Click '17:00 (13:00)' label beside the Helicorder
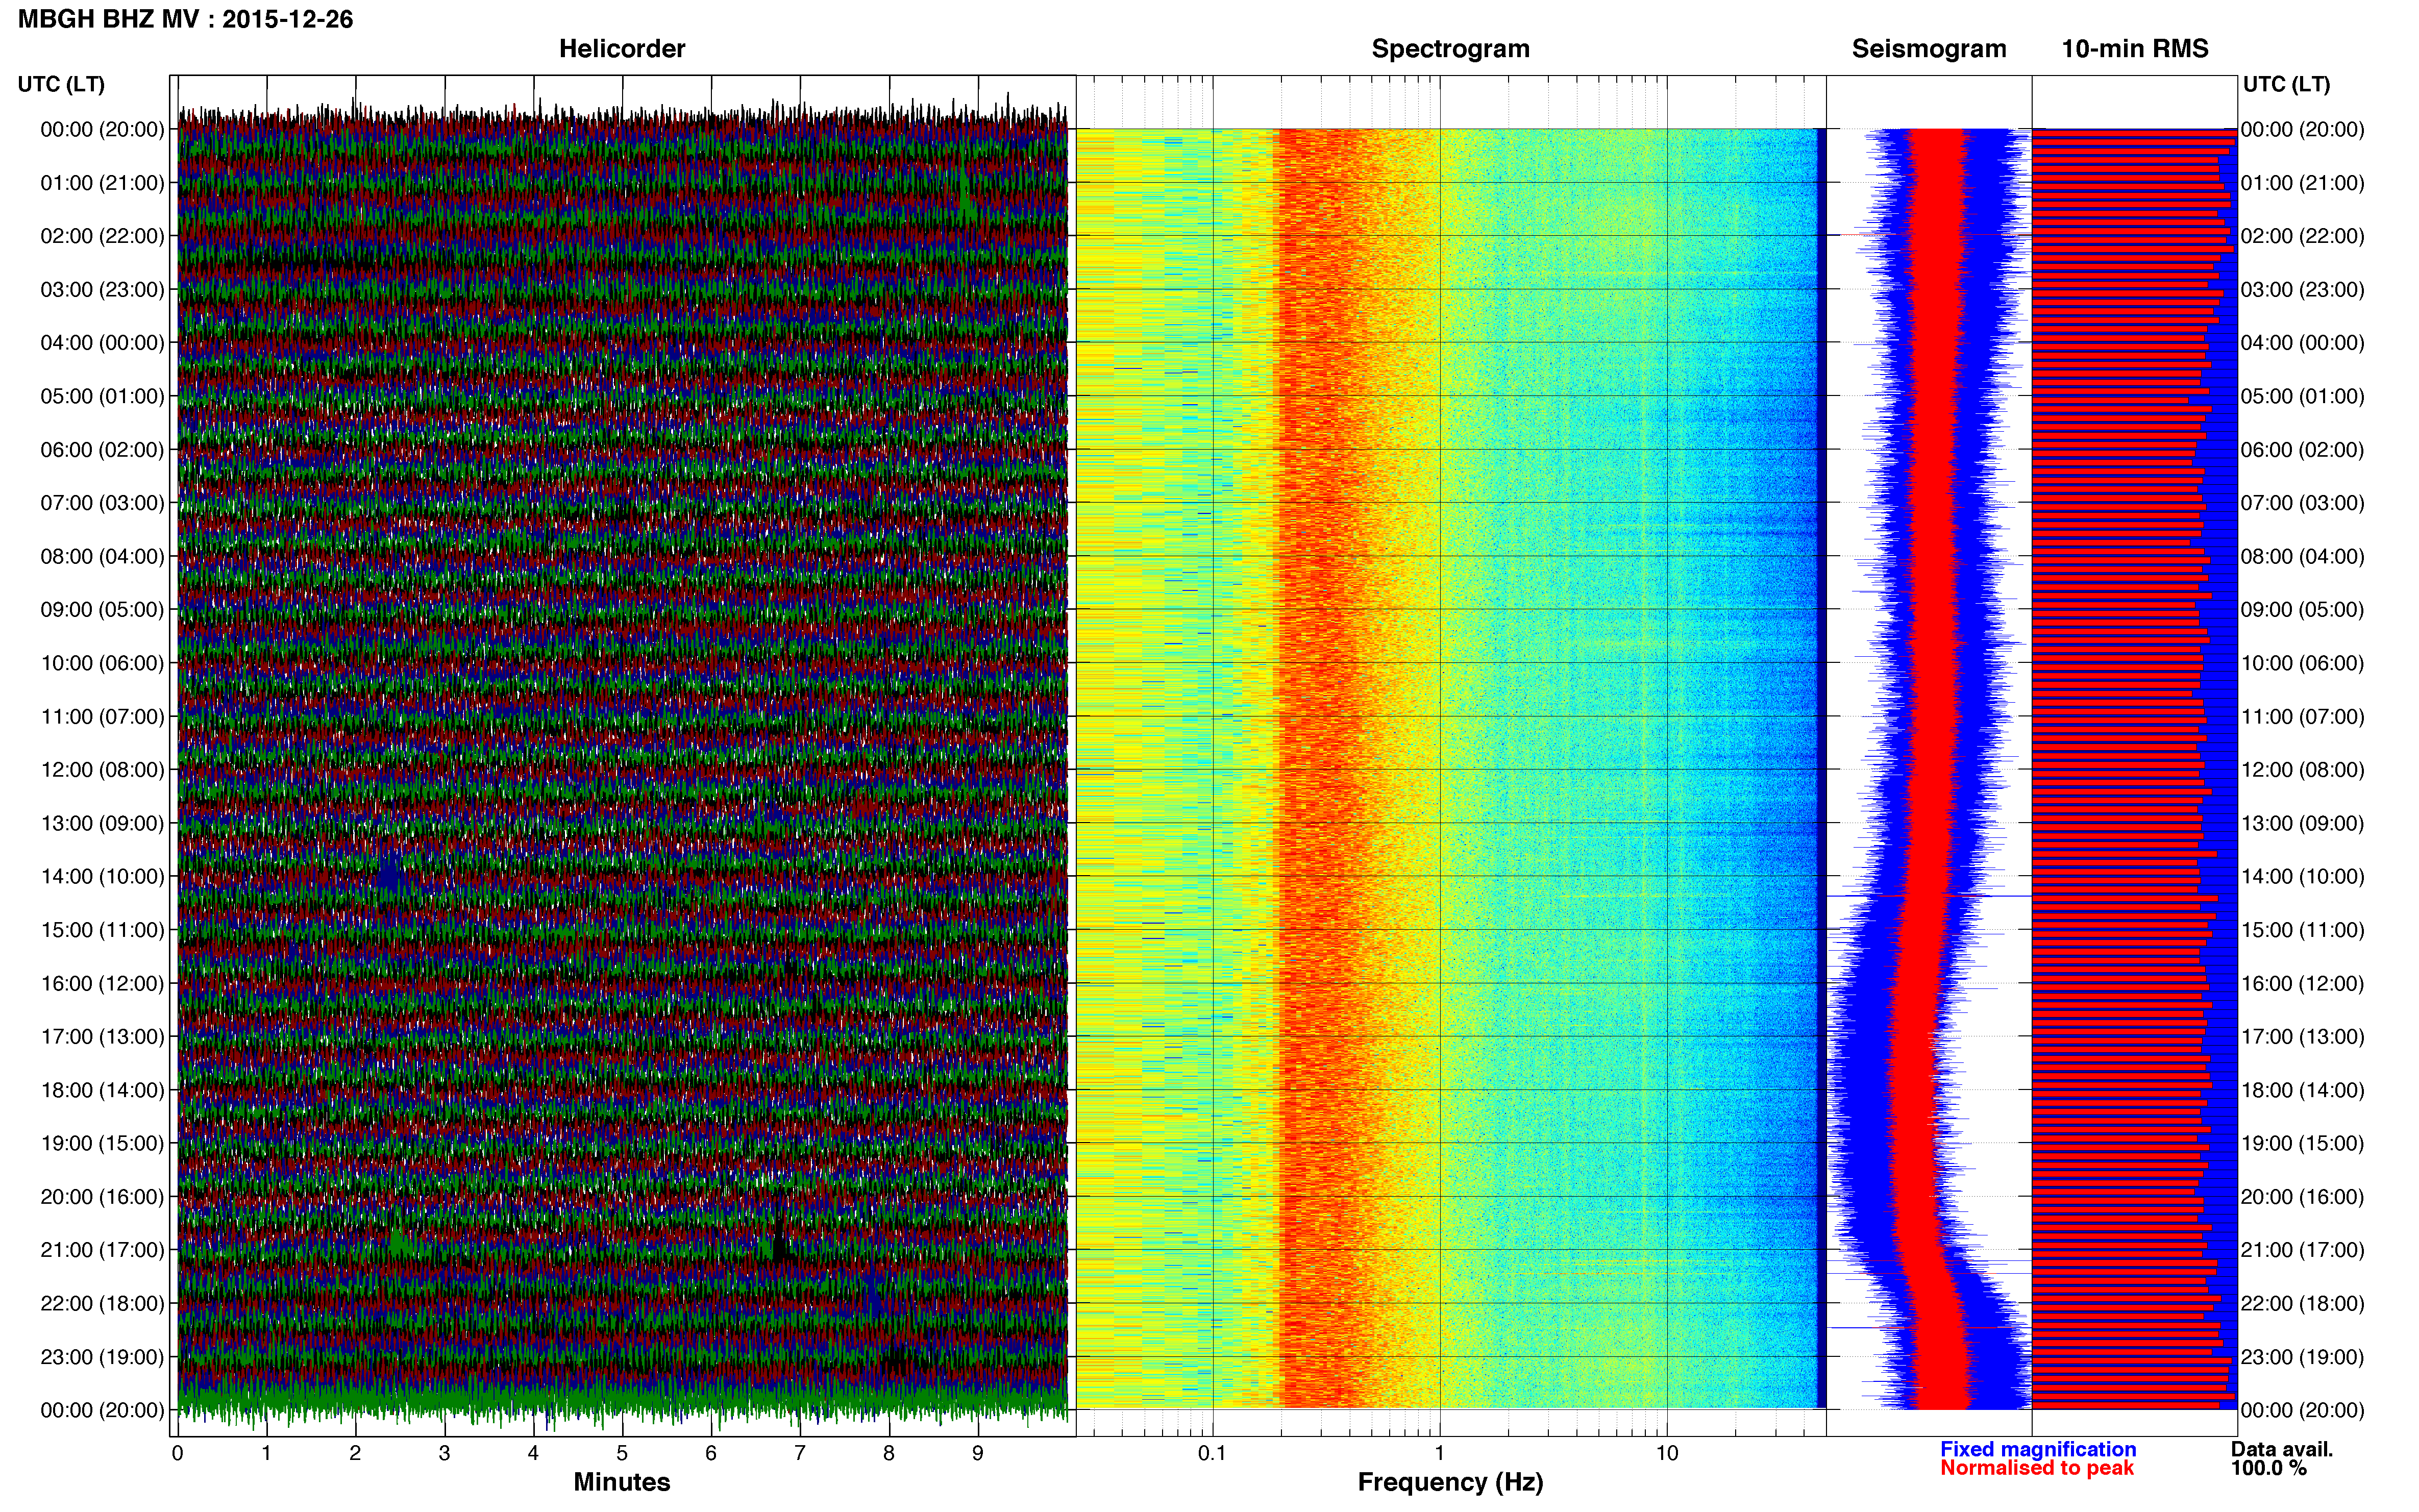2419x1512 pixels. [102, 1037]
